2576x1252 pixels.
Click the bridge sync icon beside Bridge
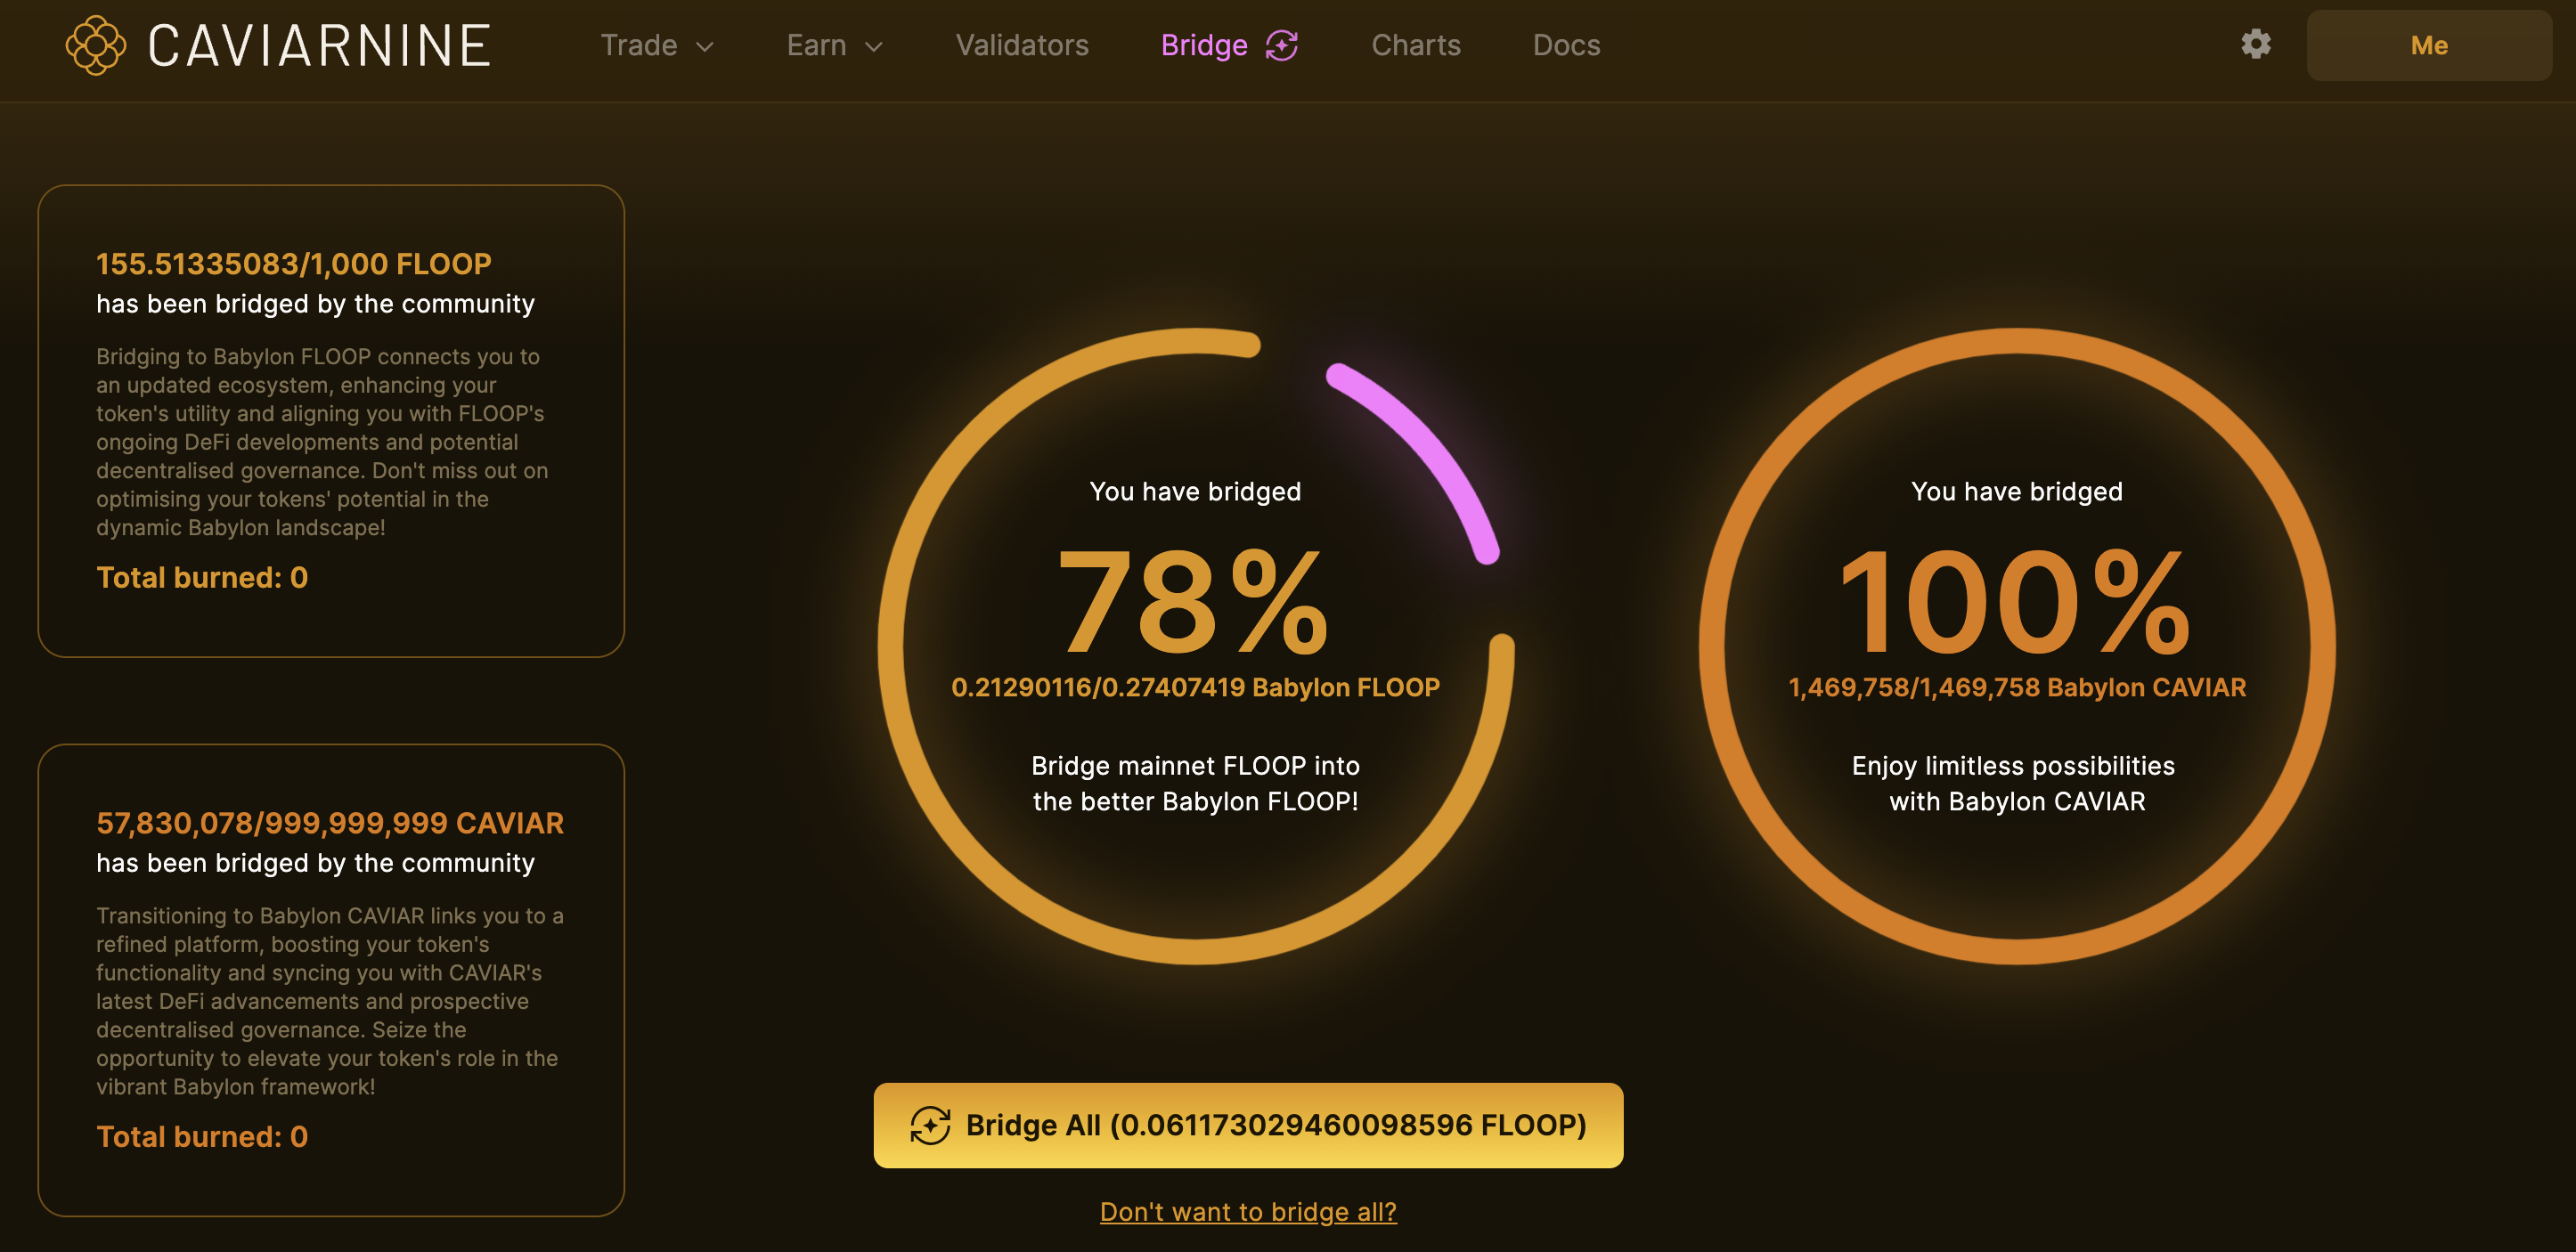click(1282, 45)
